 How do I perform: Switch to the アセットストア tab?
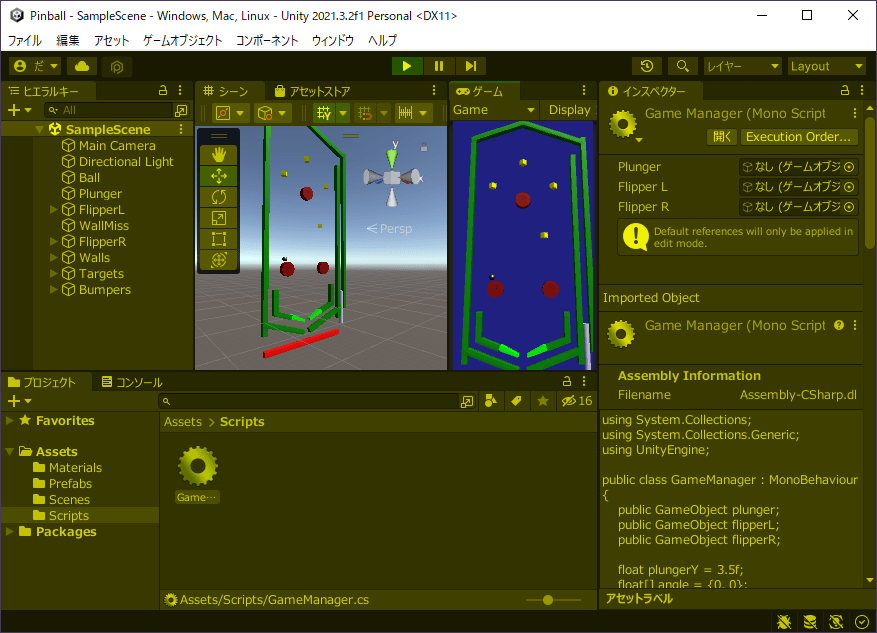pyautogui.click(x=313, y=91)
